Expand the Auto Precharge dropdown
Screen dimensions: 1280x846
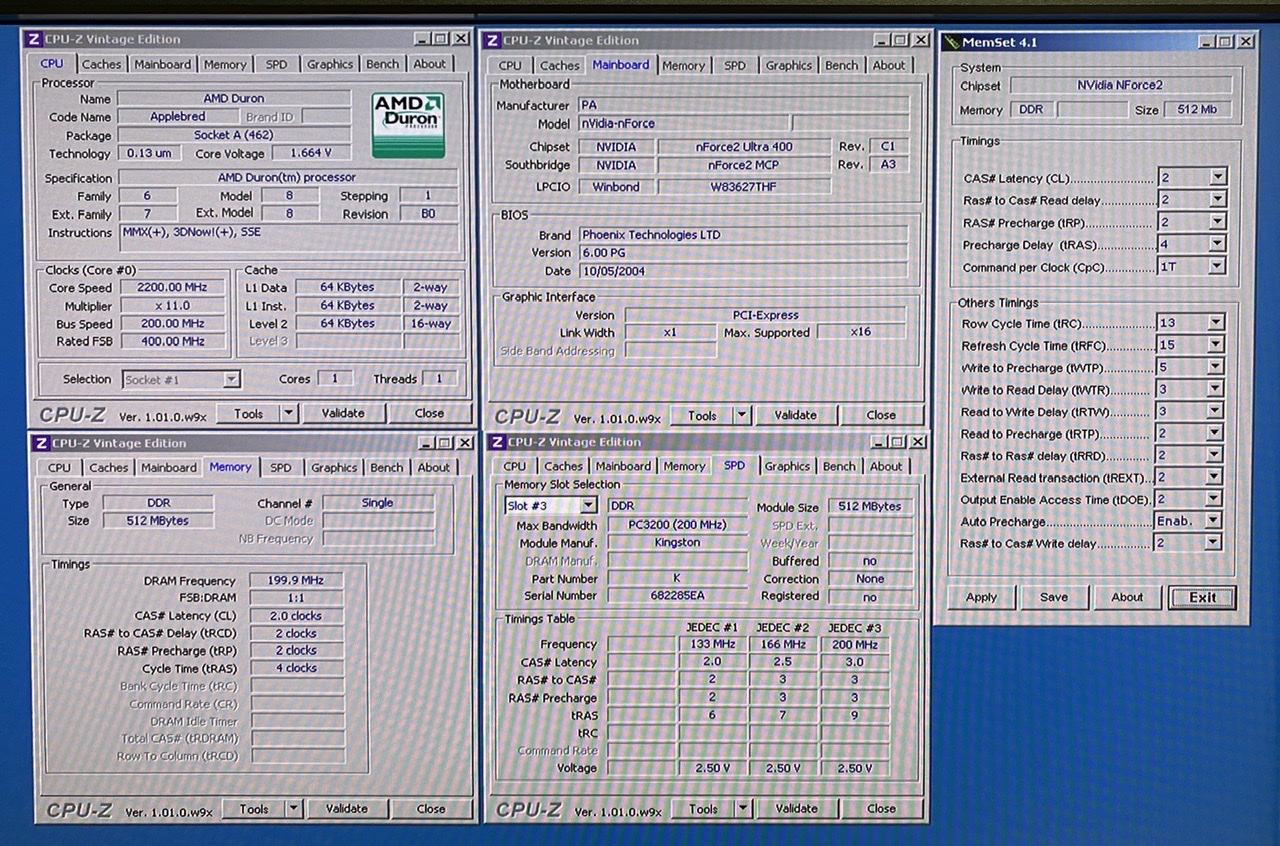point(1213,521)
